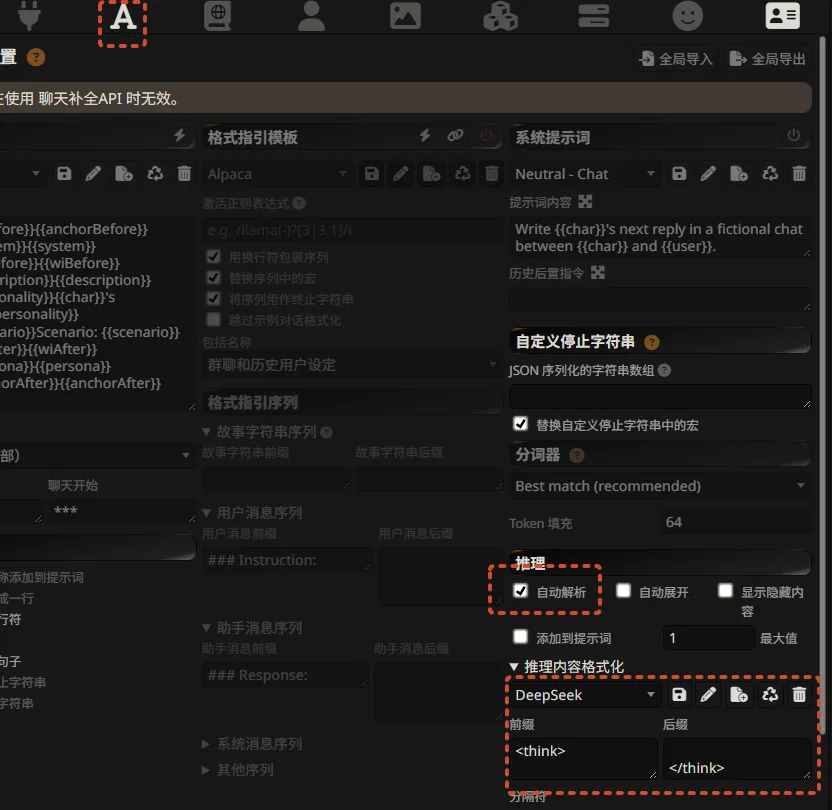Screen dimensions: 832x810
Task: Click help icon next to 自定义停止字符串
Action: pyautogui.click(x=652, y=343)
